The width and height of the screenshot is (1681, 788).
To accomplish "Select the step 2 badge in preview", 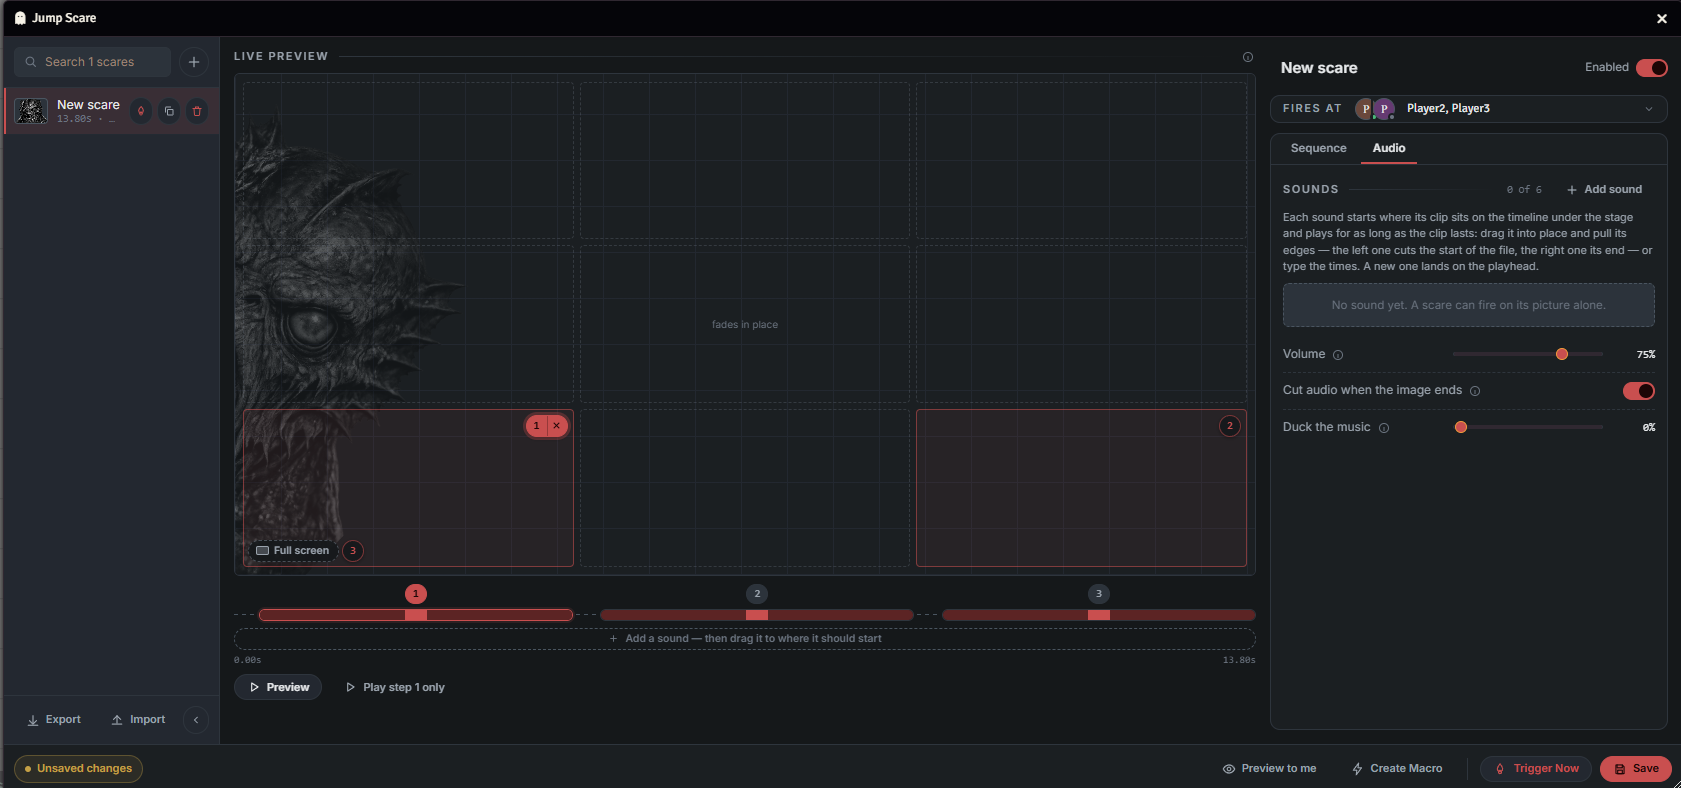I will pos(1230,426).
